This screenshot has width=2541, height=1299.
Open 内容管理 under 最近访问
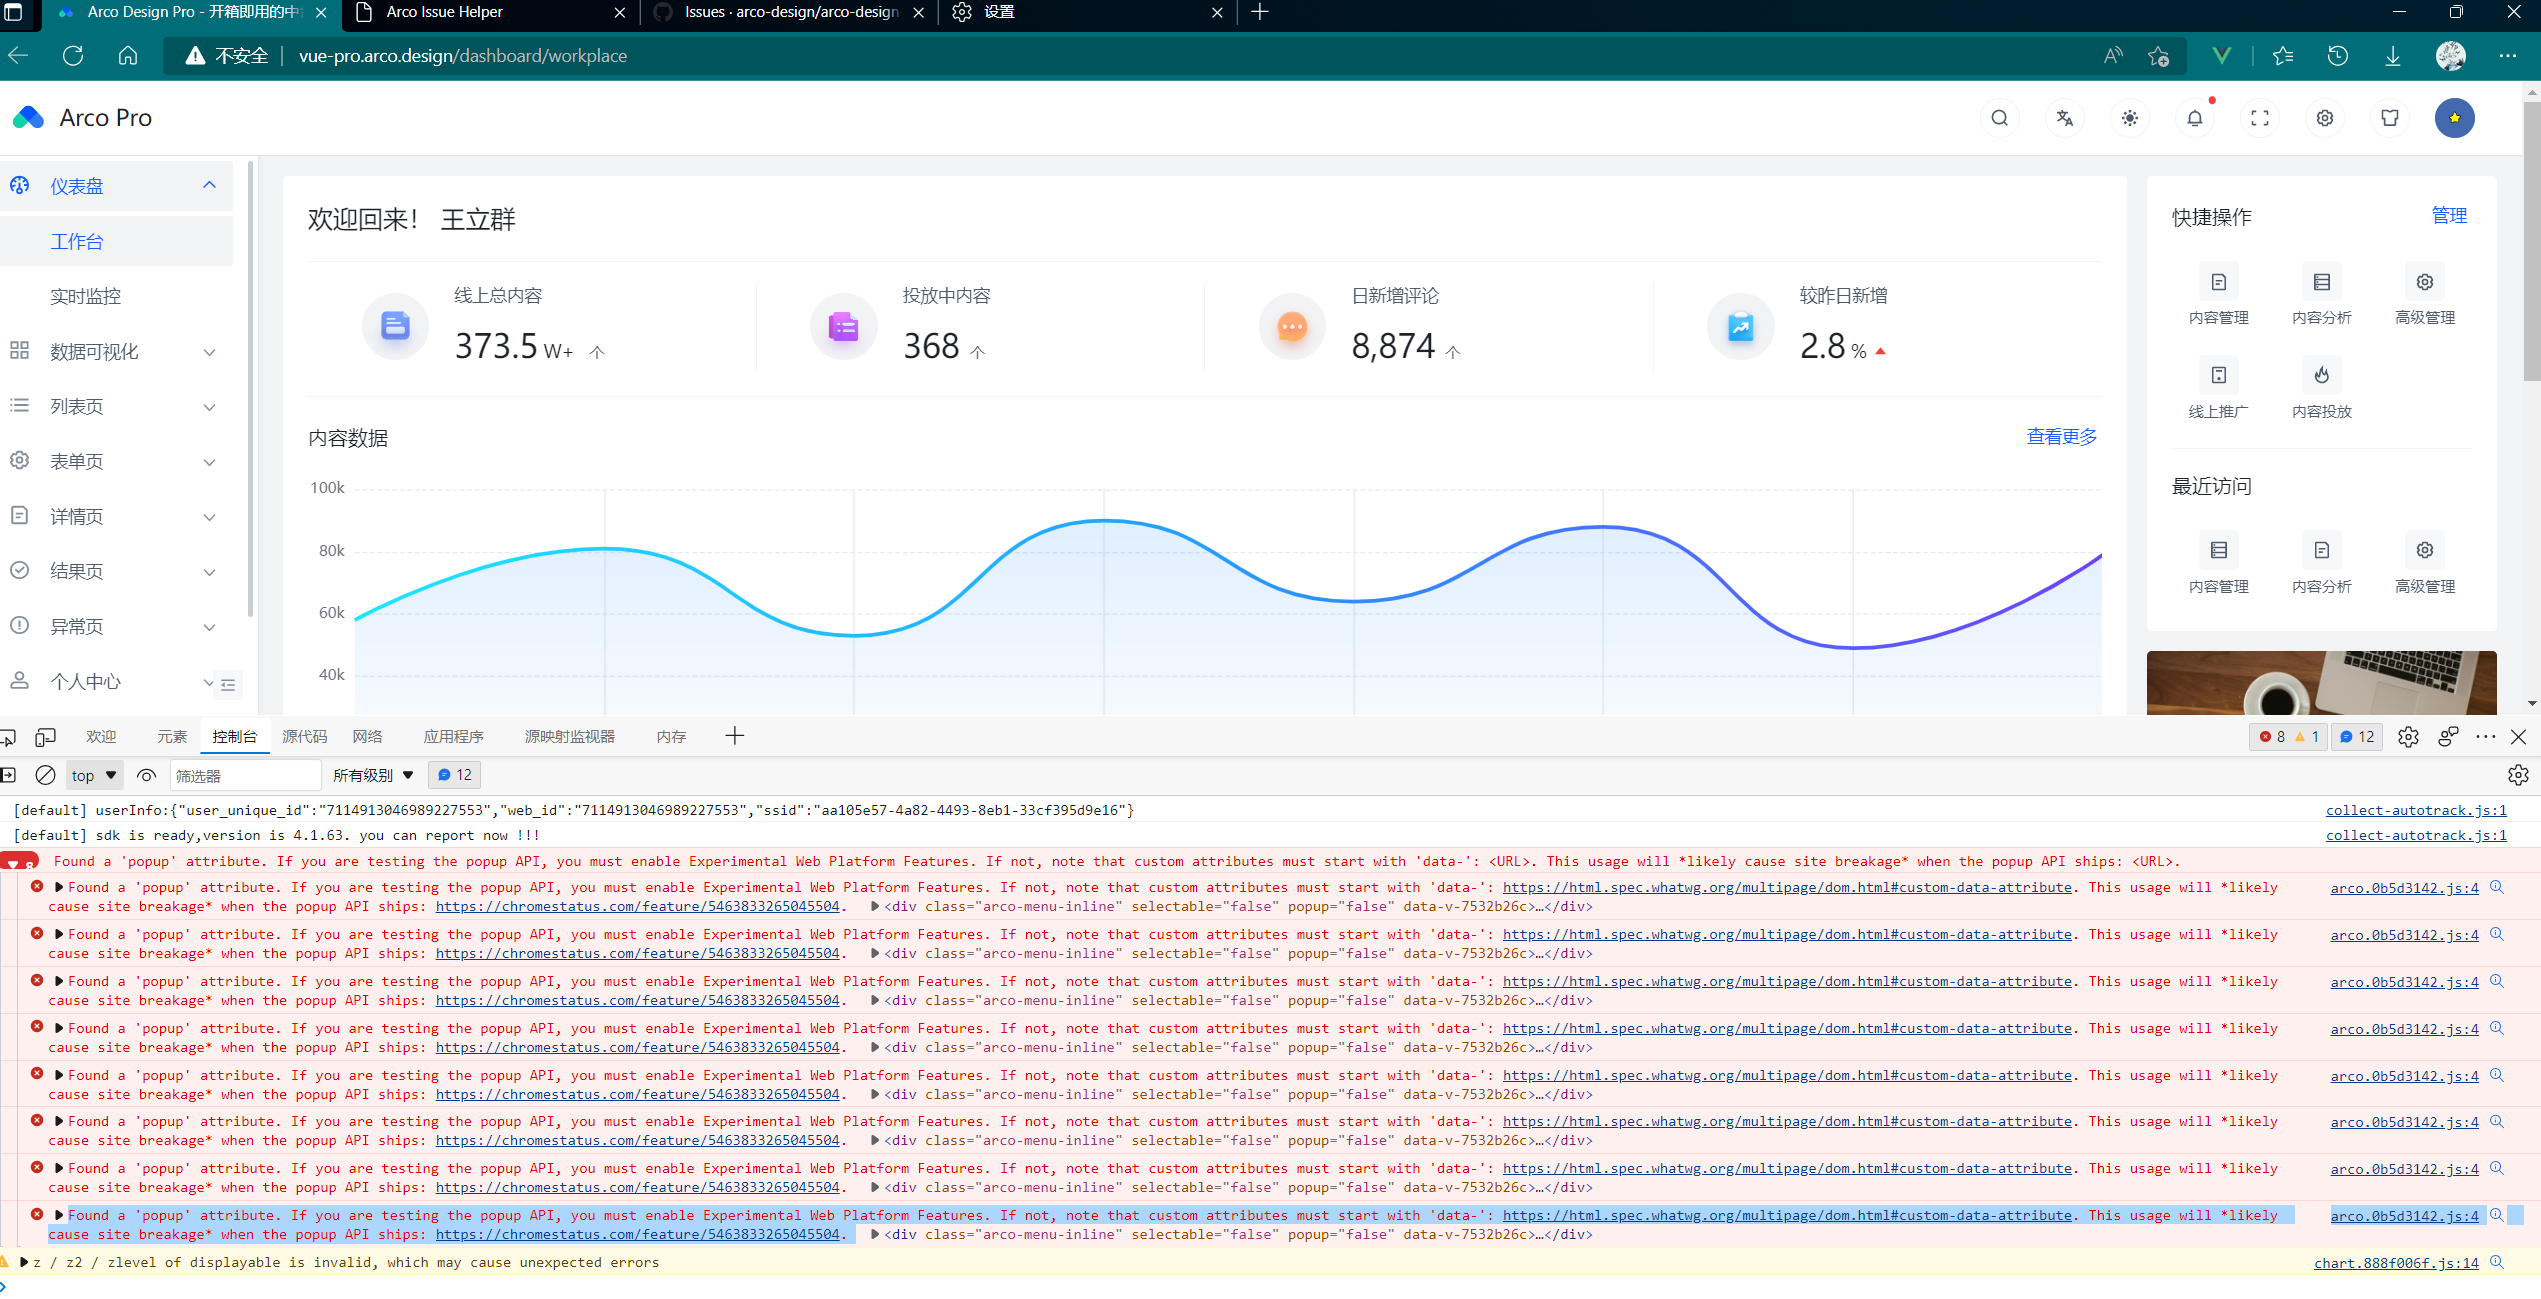pyautogui.click(x=2218, y=565)
